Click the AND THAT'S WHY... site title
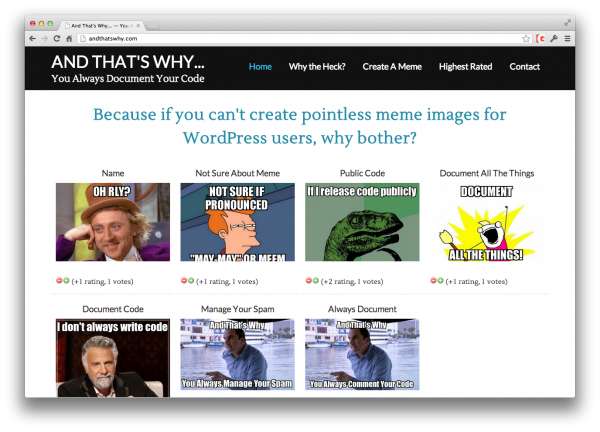The width and height of the screenshot is (600, 432). tap(128, 62)
